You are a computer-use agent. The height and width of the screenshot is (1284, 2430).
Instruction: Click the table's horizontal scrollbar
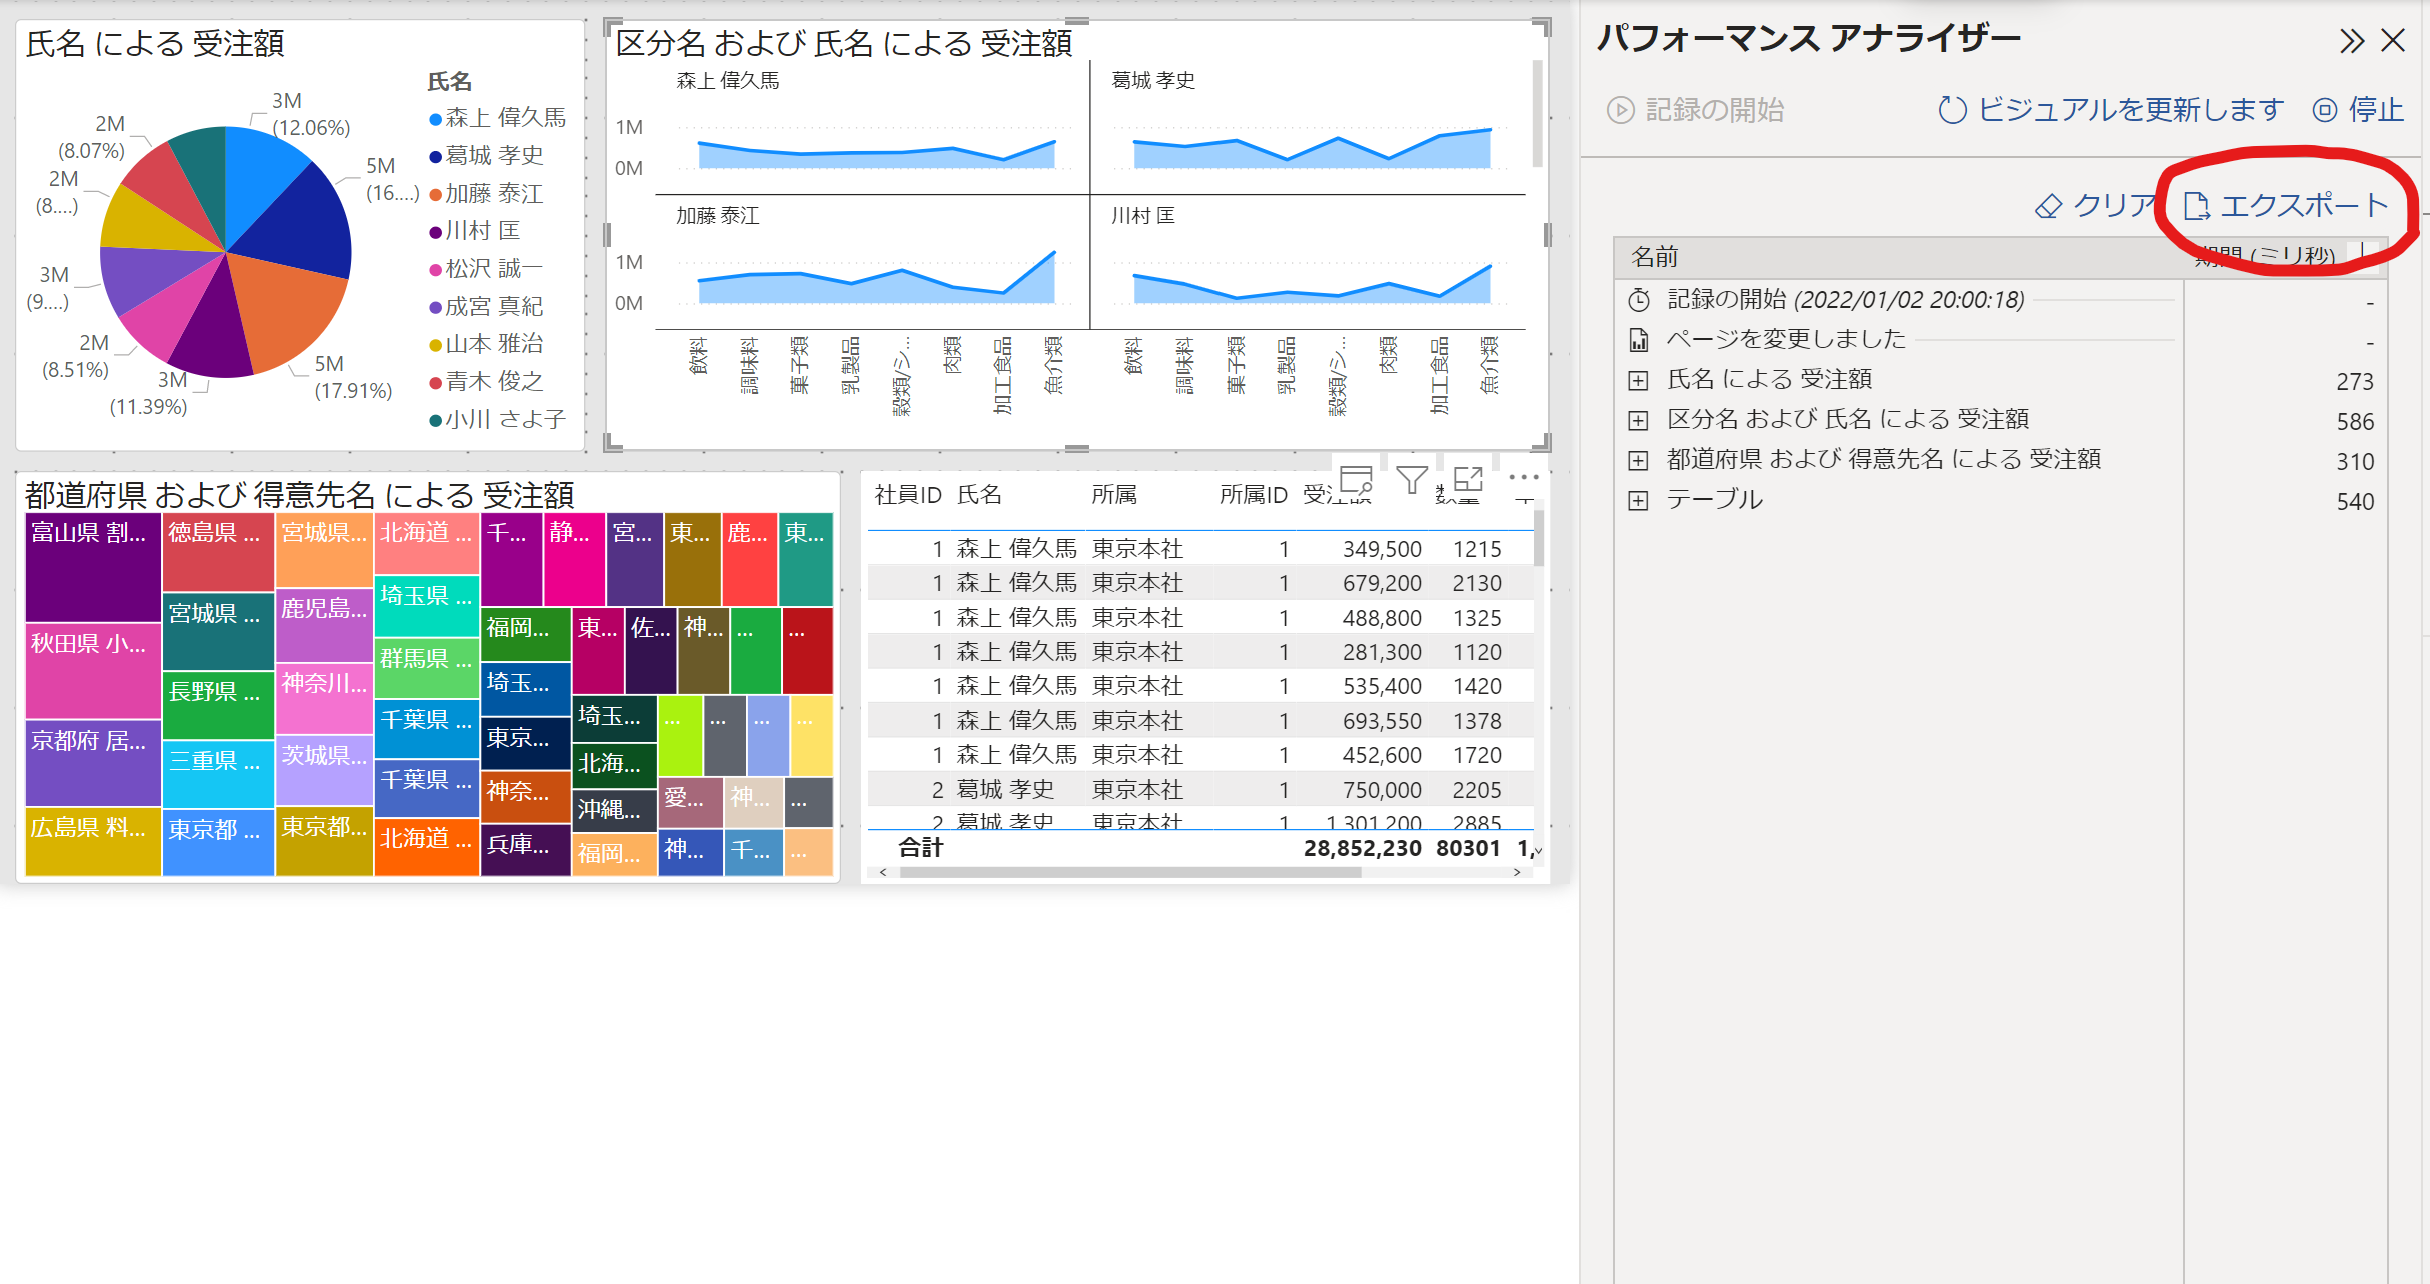click(1130, 872)
